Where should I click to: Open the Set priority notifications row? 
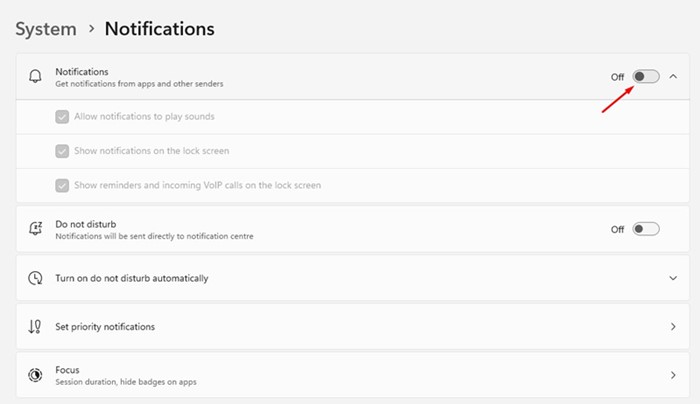pos(353,327)
